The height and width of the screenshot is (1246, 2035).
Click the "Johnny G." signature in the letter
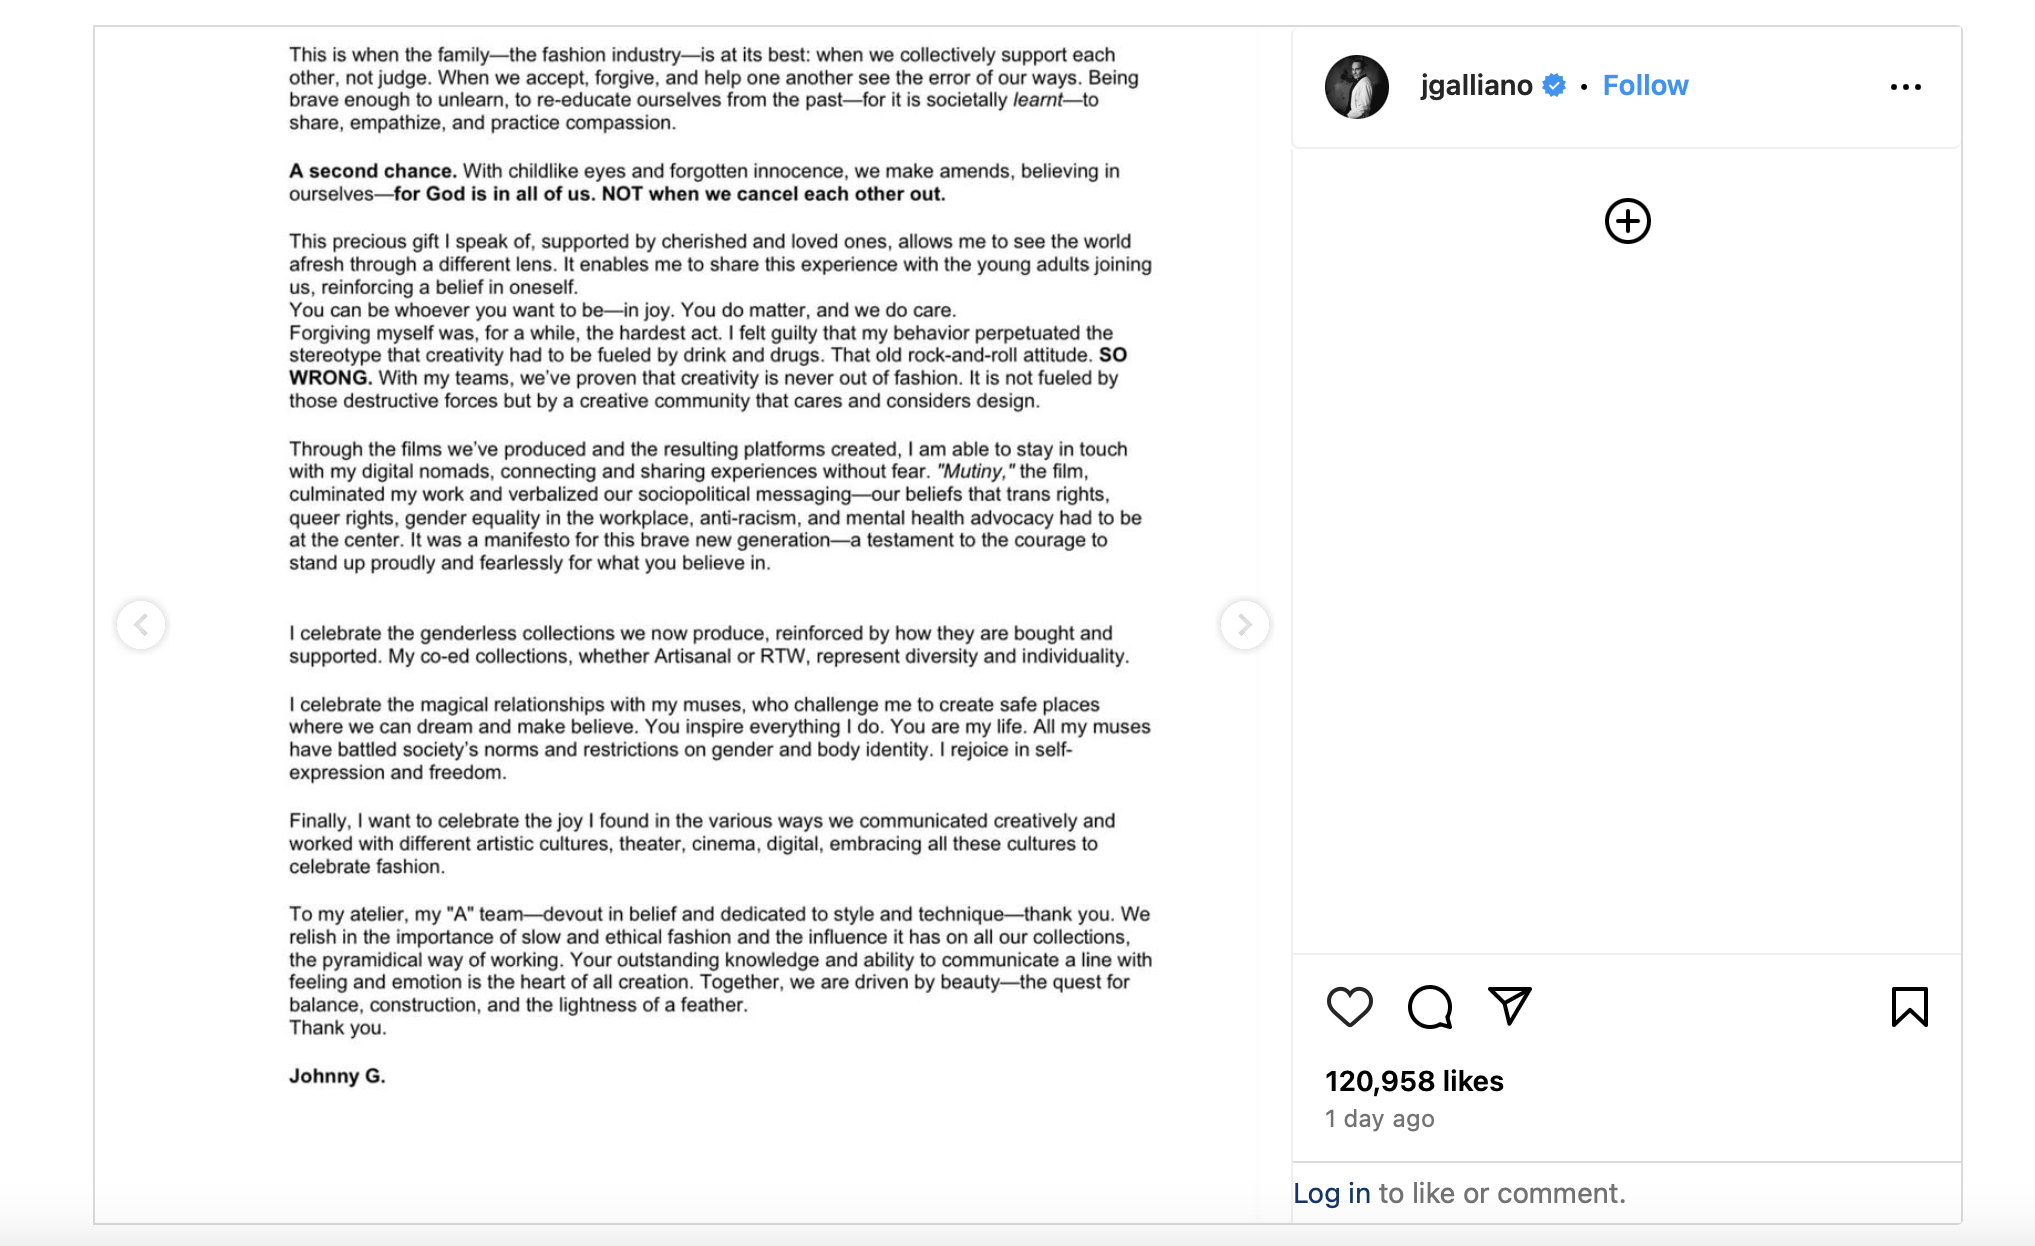[337, 1076]
